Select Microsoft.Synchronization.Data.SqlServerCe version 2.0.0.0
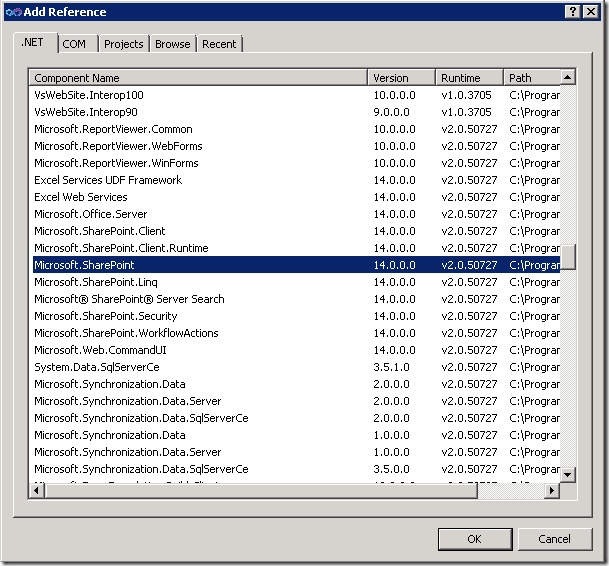 pyautogui.click(x=296, y=418)
